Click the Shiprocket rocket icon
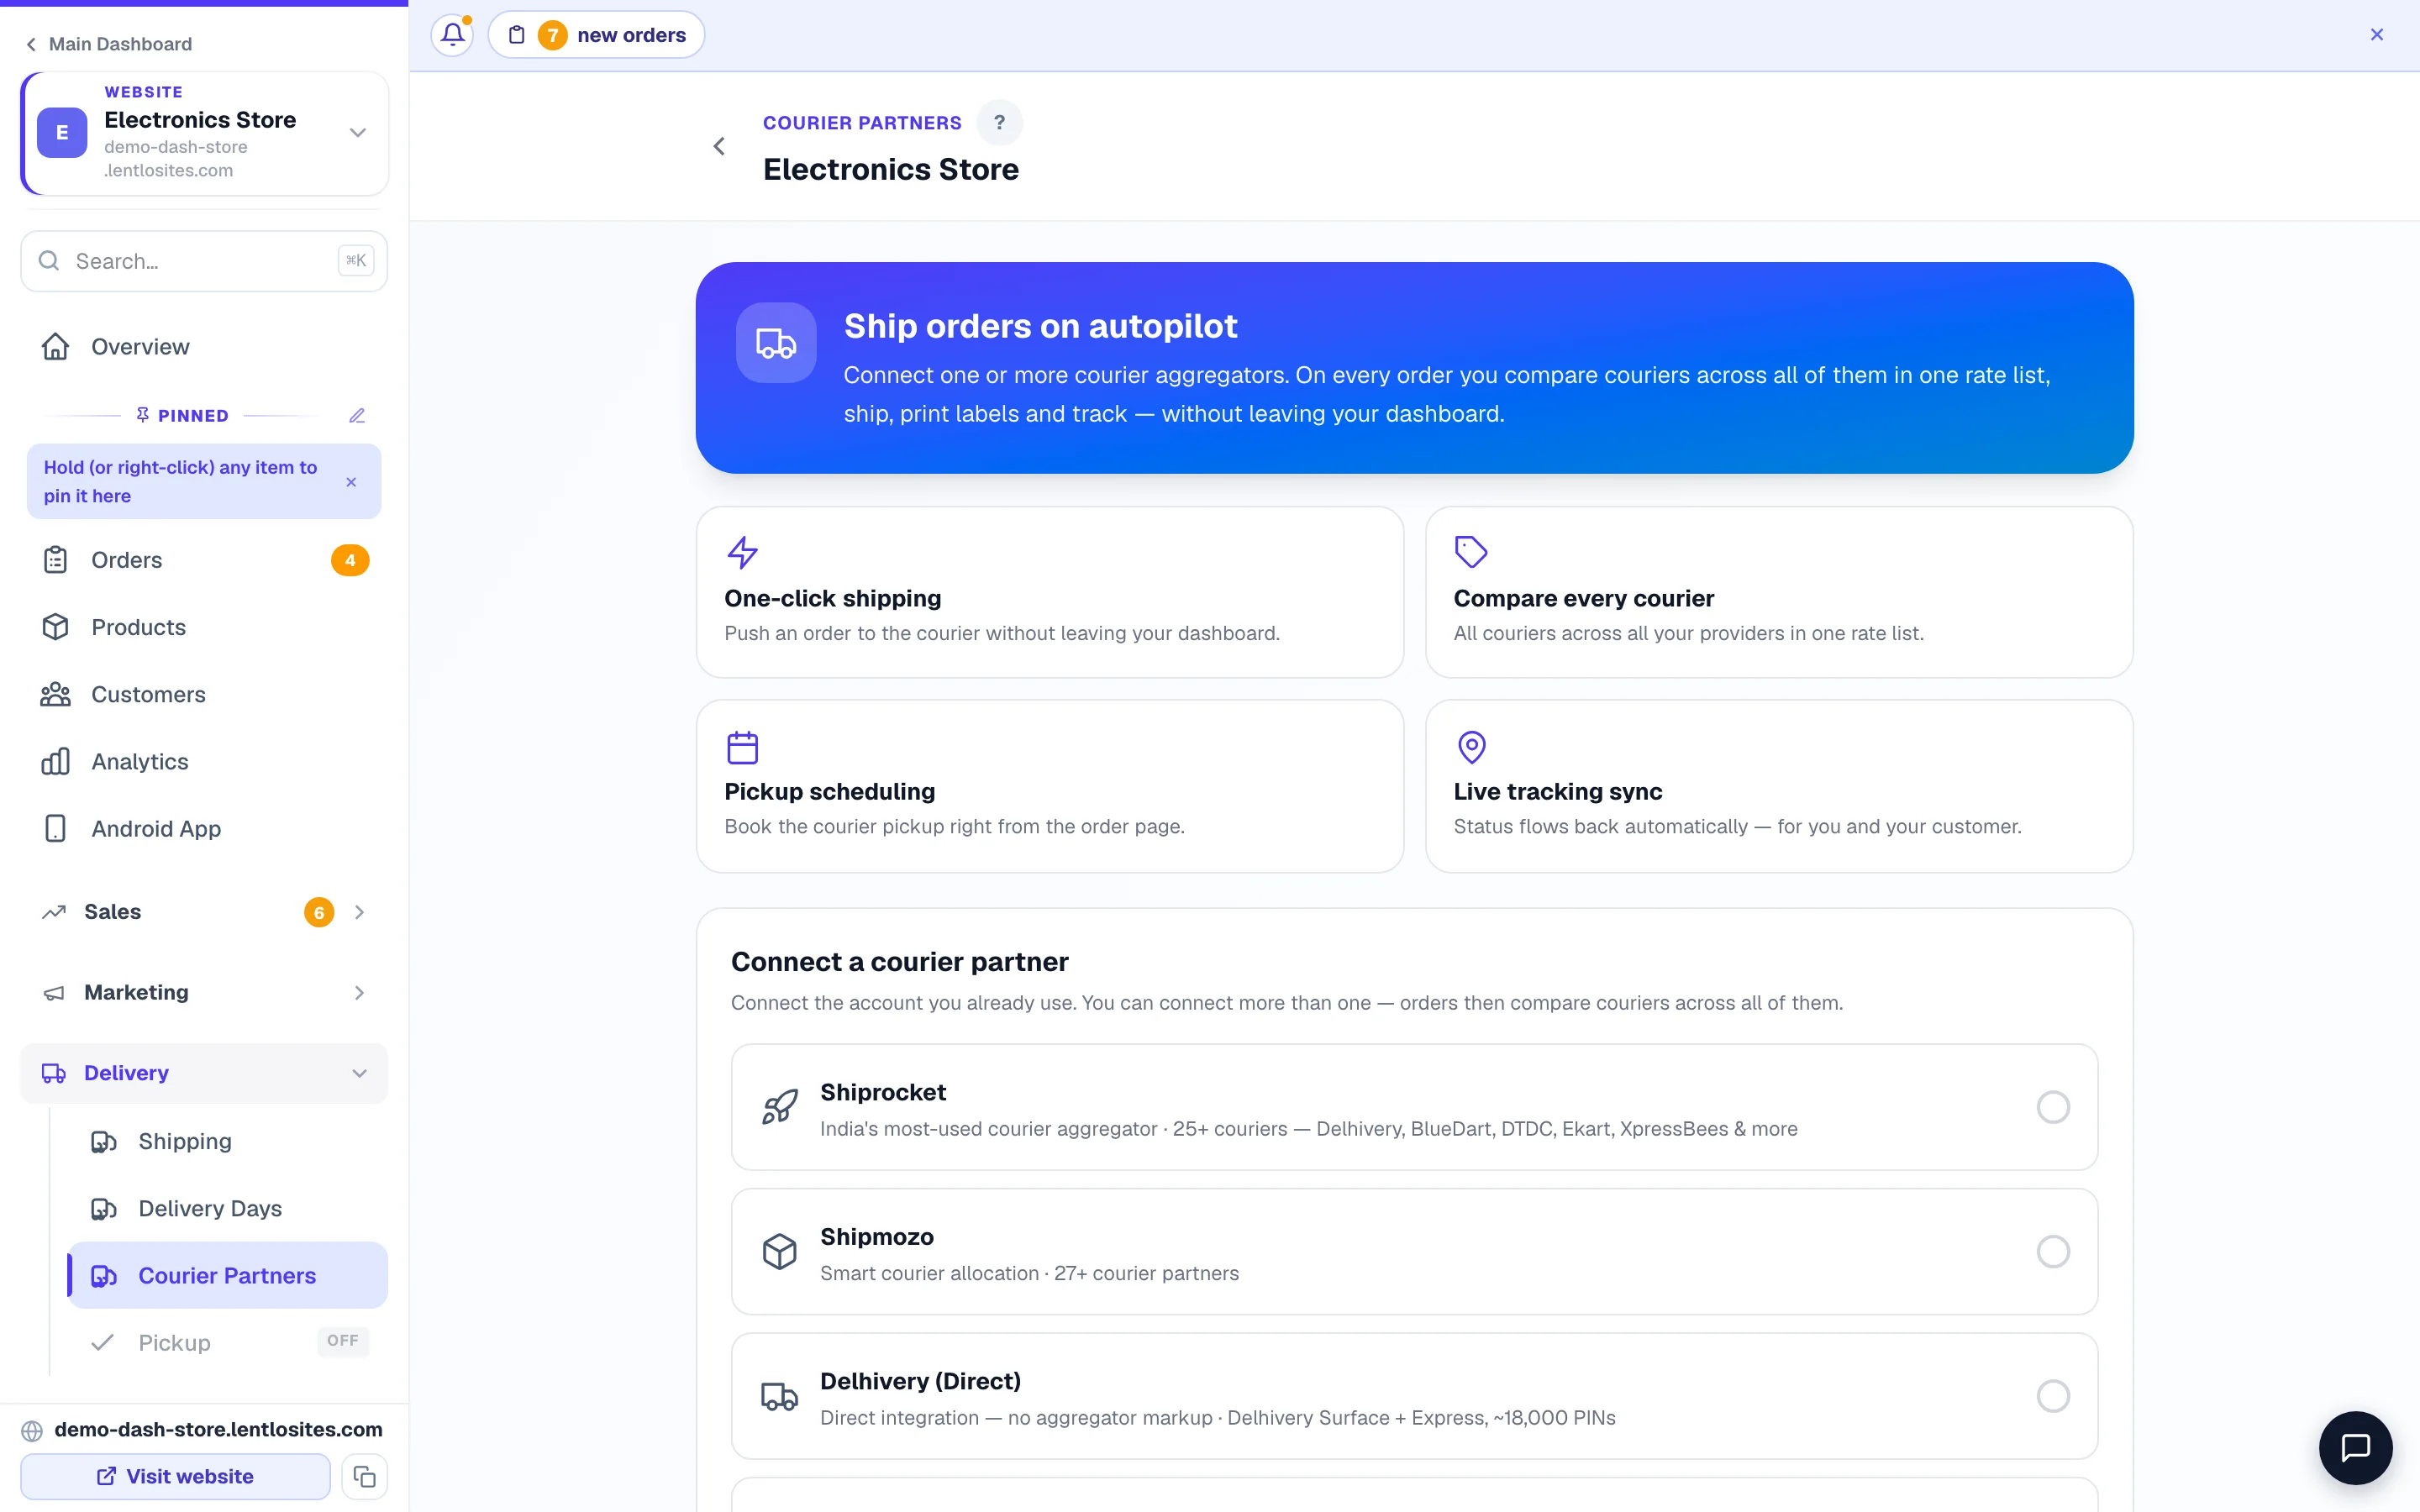The width and height of the screenshot is (2420, 1512). click(780, 1107)
